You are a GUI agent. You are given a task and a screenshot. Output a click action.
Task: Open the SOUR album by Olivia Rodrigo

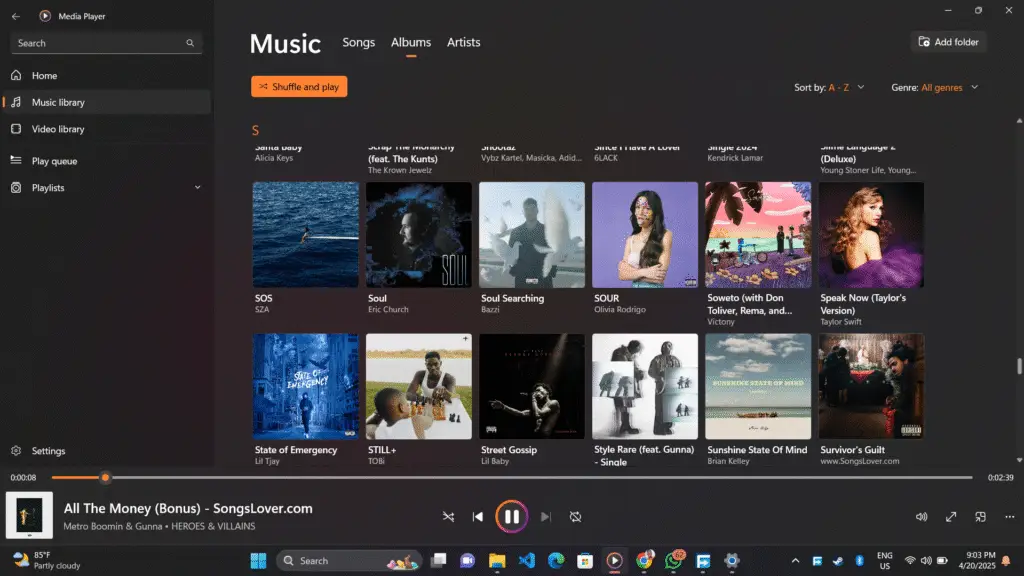(645, 235)
